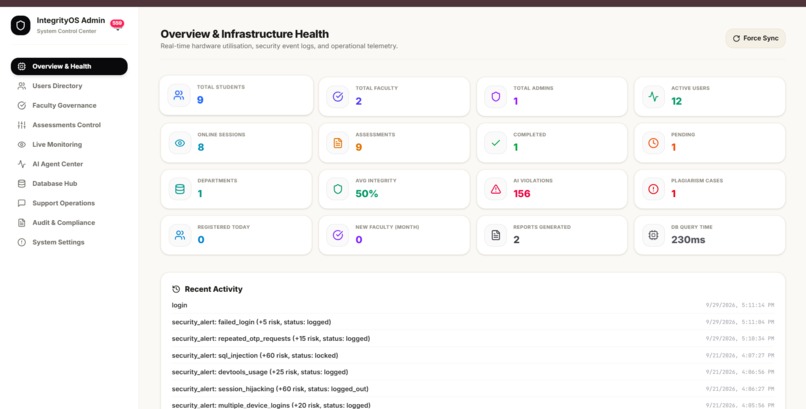Click the New Faculty (Month) badge icon
This screenshot has height=409, width=806.
coord(338,235)
